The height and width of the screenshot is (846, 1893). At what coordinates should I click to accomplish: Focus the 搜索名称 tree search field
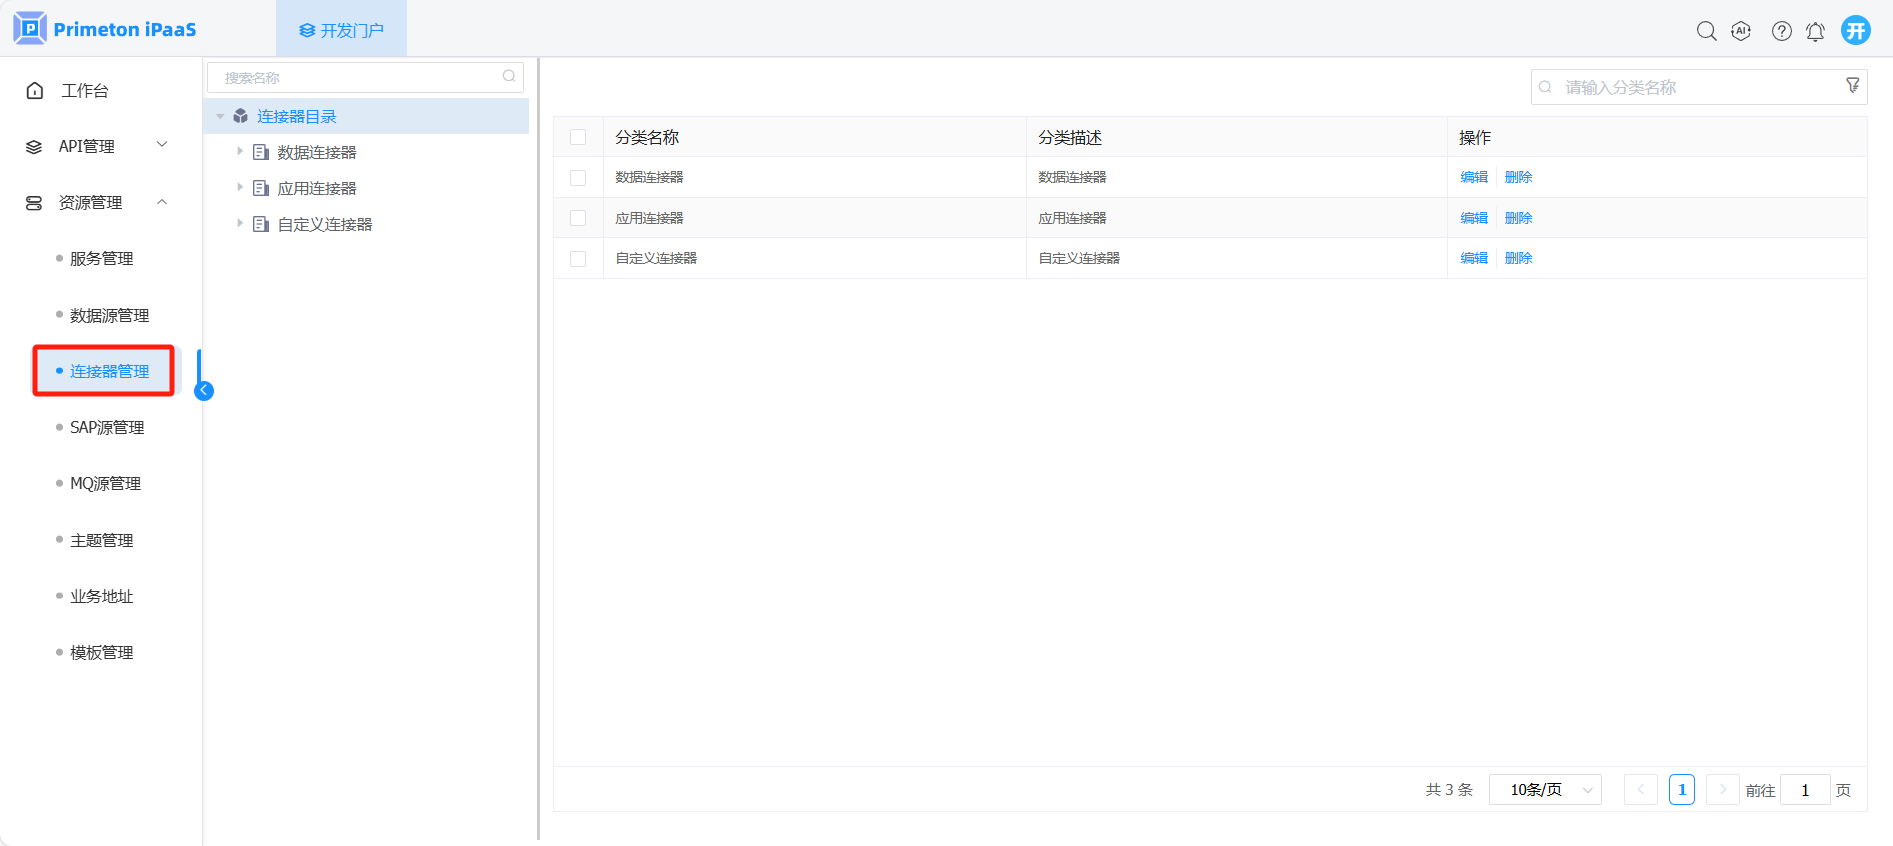coord(365,77)
